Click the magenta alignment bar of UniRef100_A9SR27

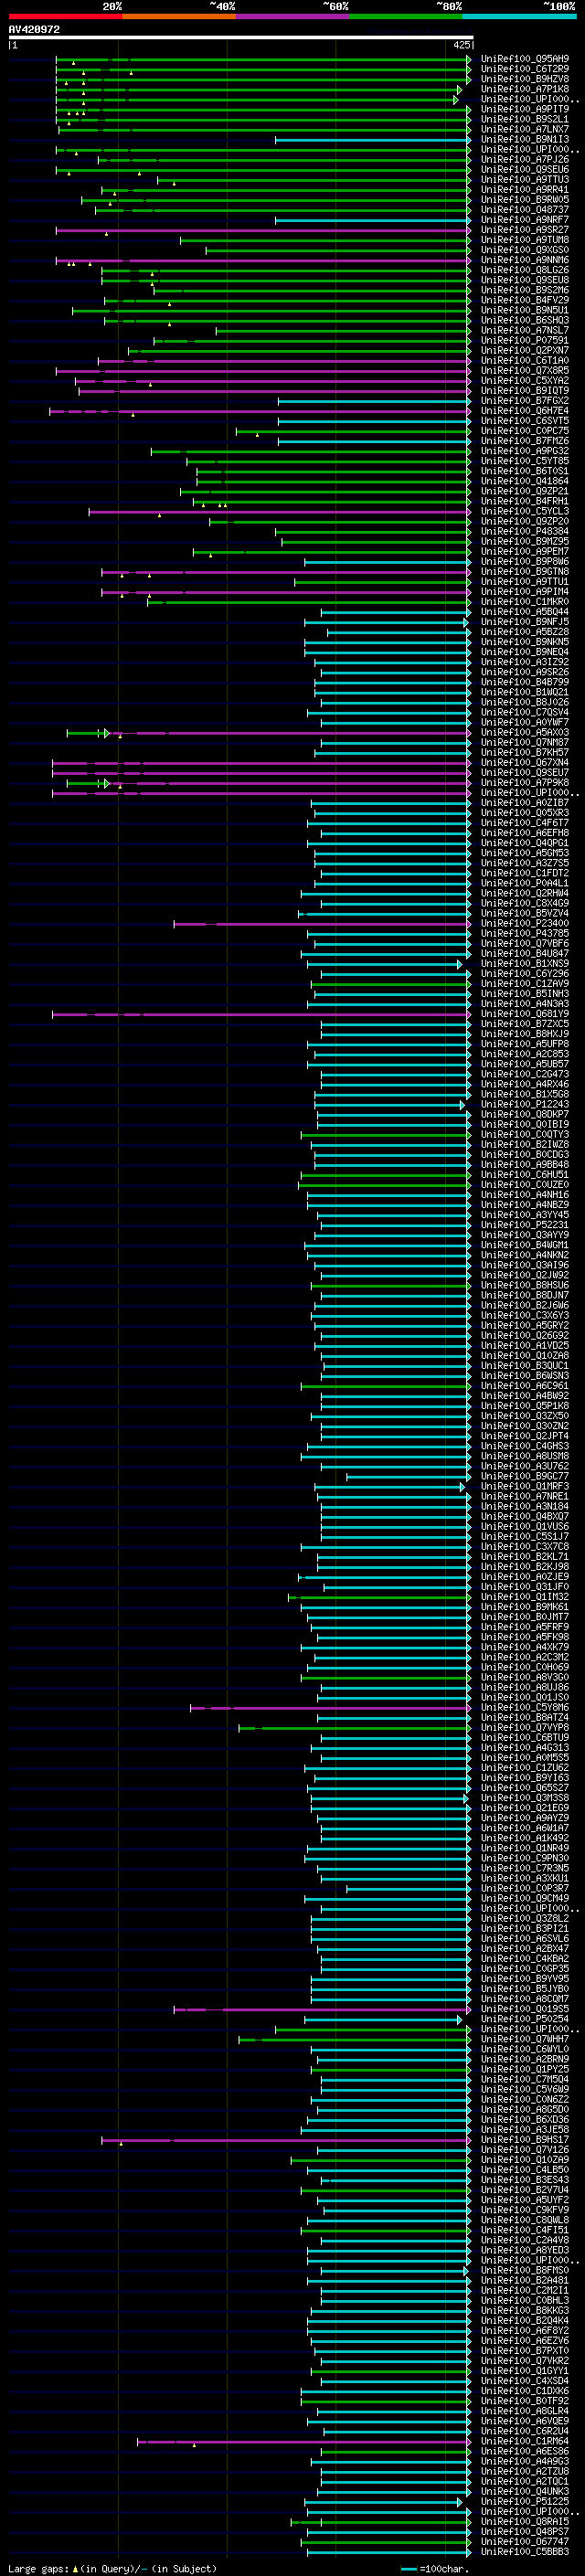[x=262, y=230]
